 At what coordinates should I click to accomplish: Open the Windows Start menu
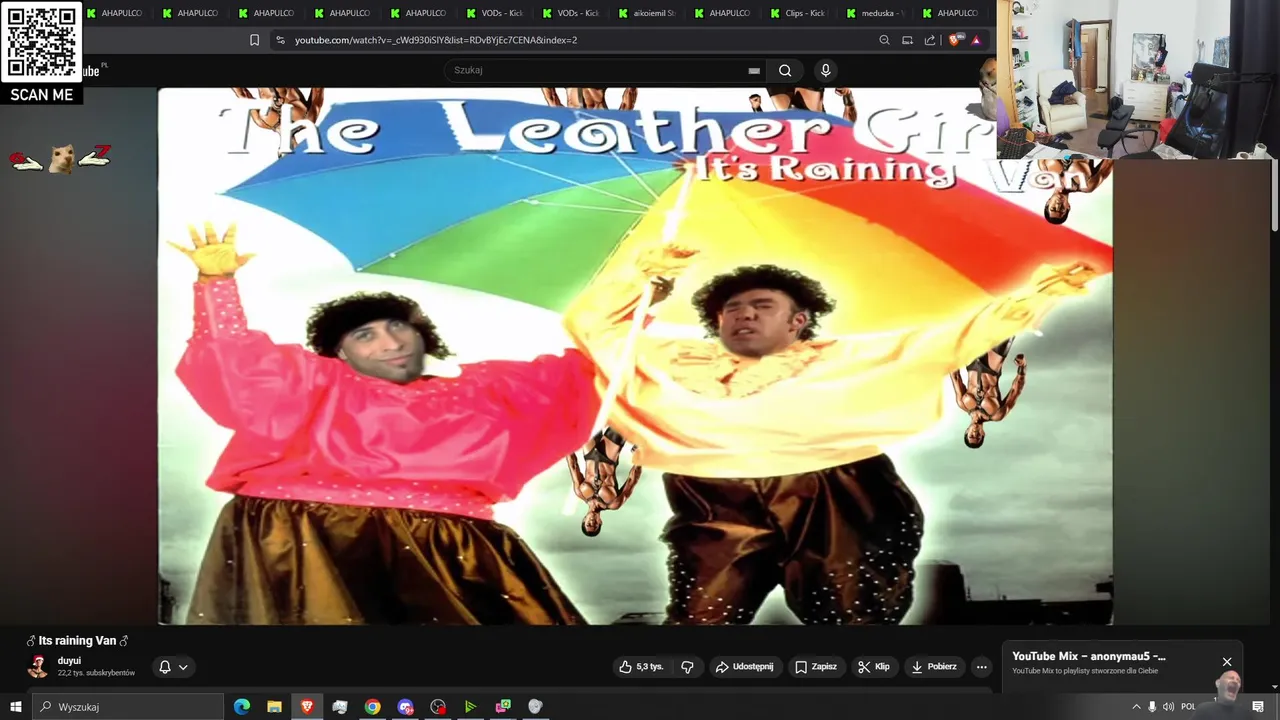coord(16,707)
